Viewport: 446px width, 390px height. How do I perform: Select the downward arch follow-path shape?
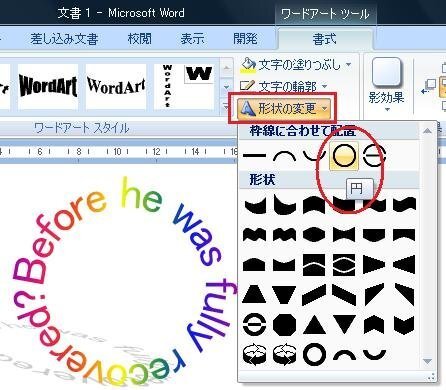pos(314,156)
